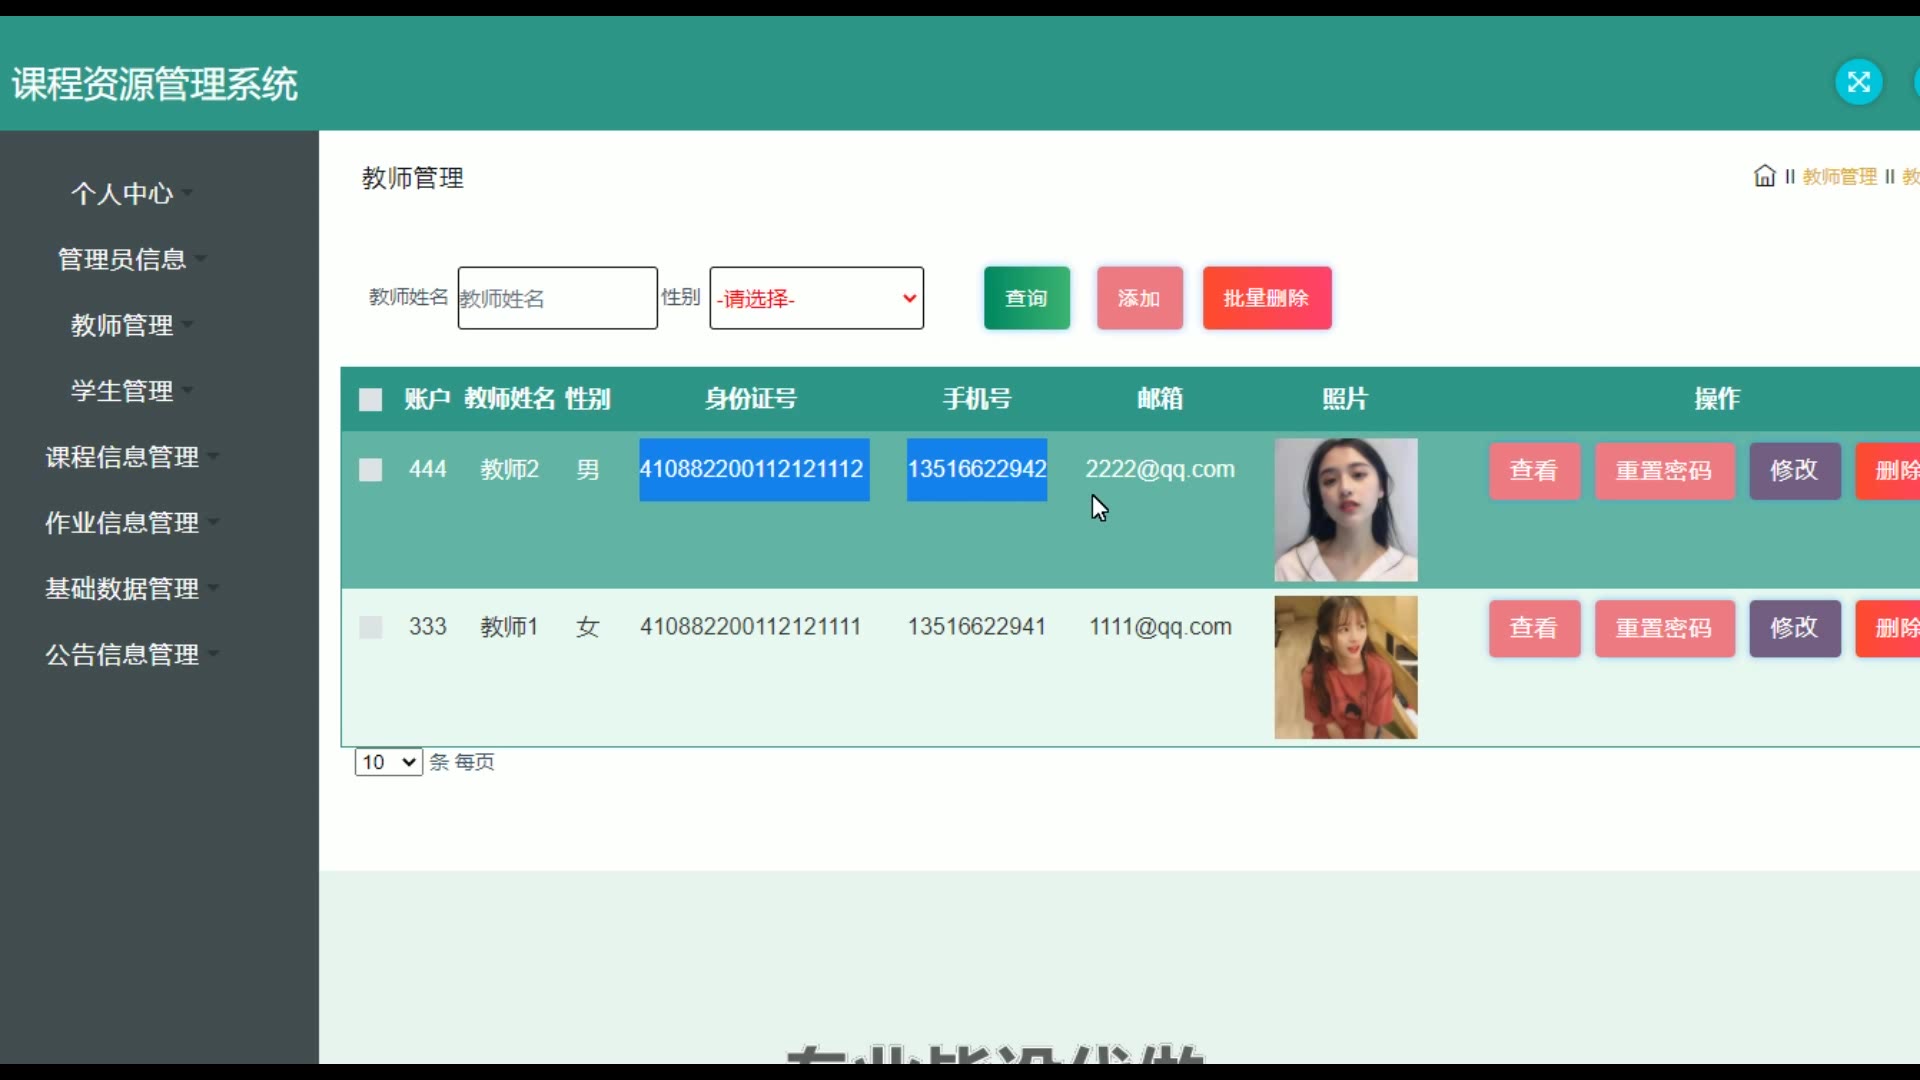Click the 查询 search button
Viewport: 1920px width, 1080px height.
(1026, 298)
